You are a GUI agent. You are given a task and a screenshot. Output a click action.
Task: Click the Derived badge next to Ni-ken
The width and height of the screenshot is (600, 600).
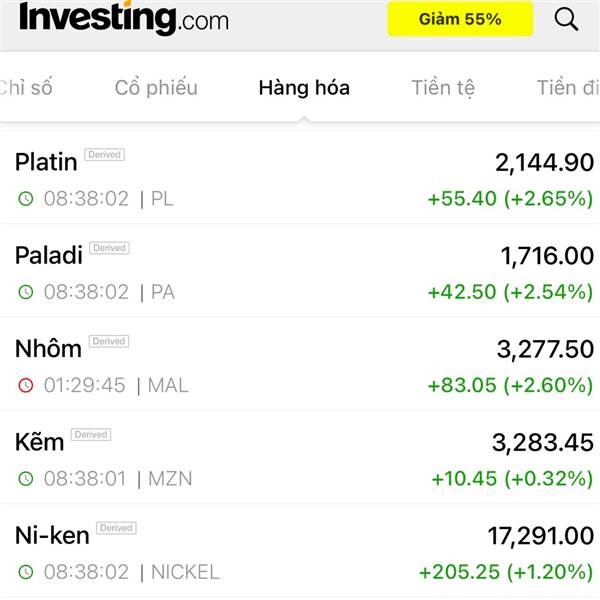(116, 528)
